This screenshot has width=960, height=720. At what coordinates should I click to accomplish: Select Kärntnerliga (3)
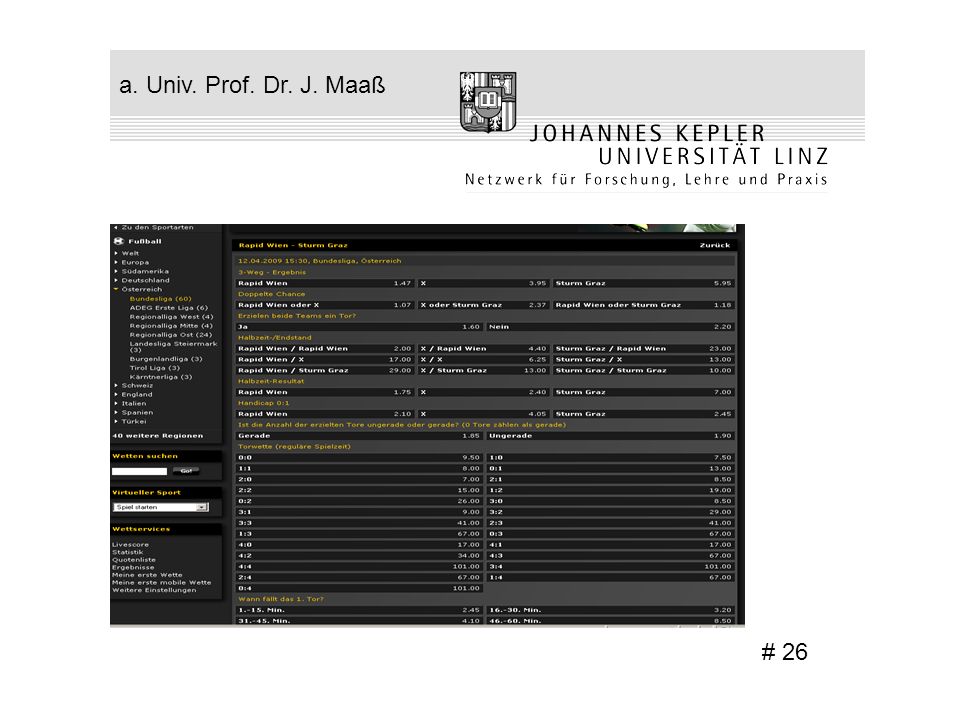pyautogui.click(x=161, y=377)
